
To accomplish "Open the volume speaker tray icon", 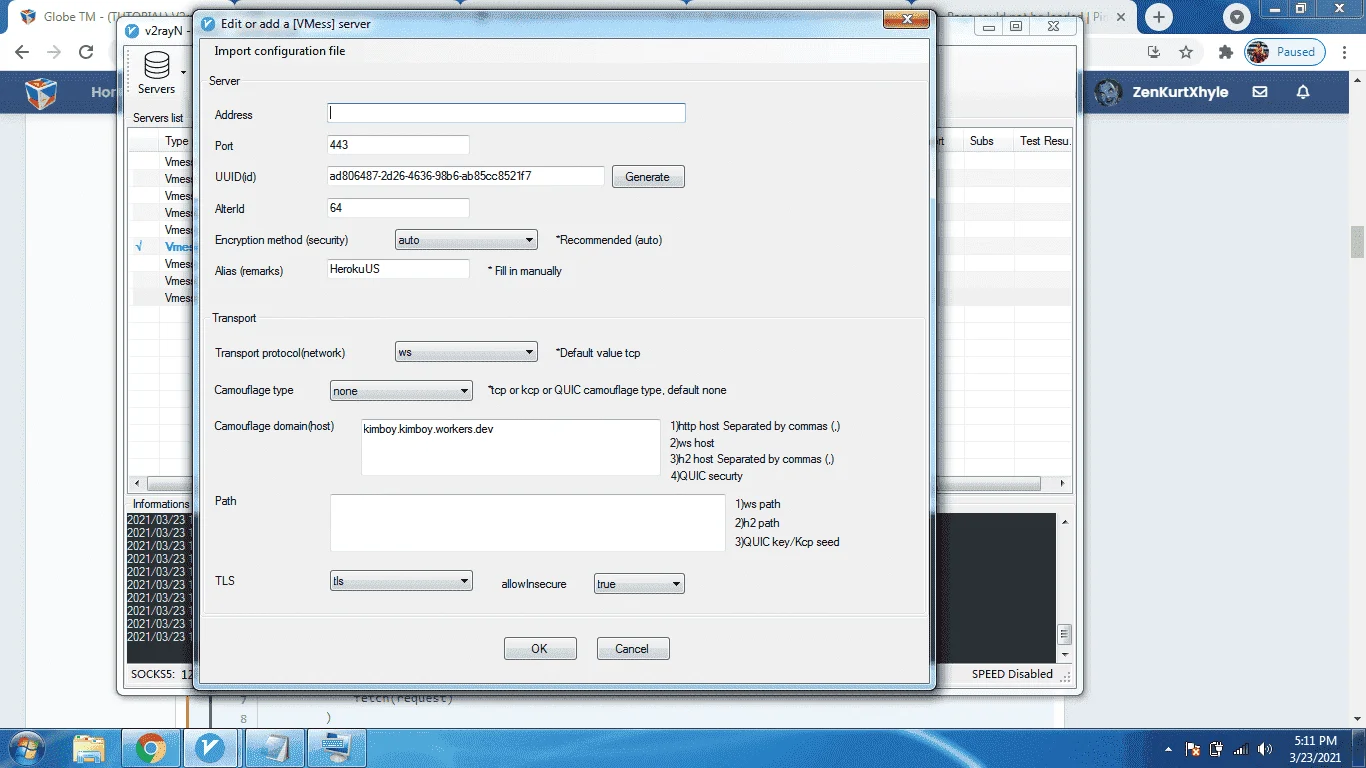I will click(x=1265, y=749).
